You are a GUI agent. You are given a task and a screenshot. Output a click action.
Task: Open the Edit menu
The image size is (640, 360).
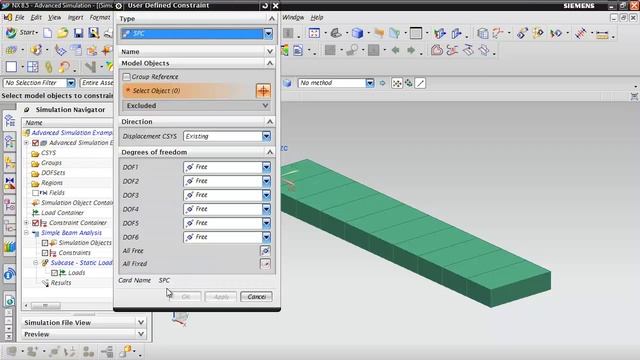(36, 17)
